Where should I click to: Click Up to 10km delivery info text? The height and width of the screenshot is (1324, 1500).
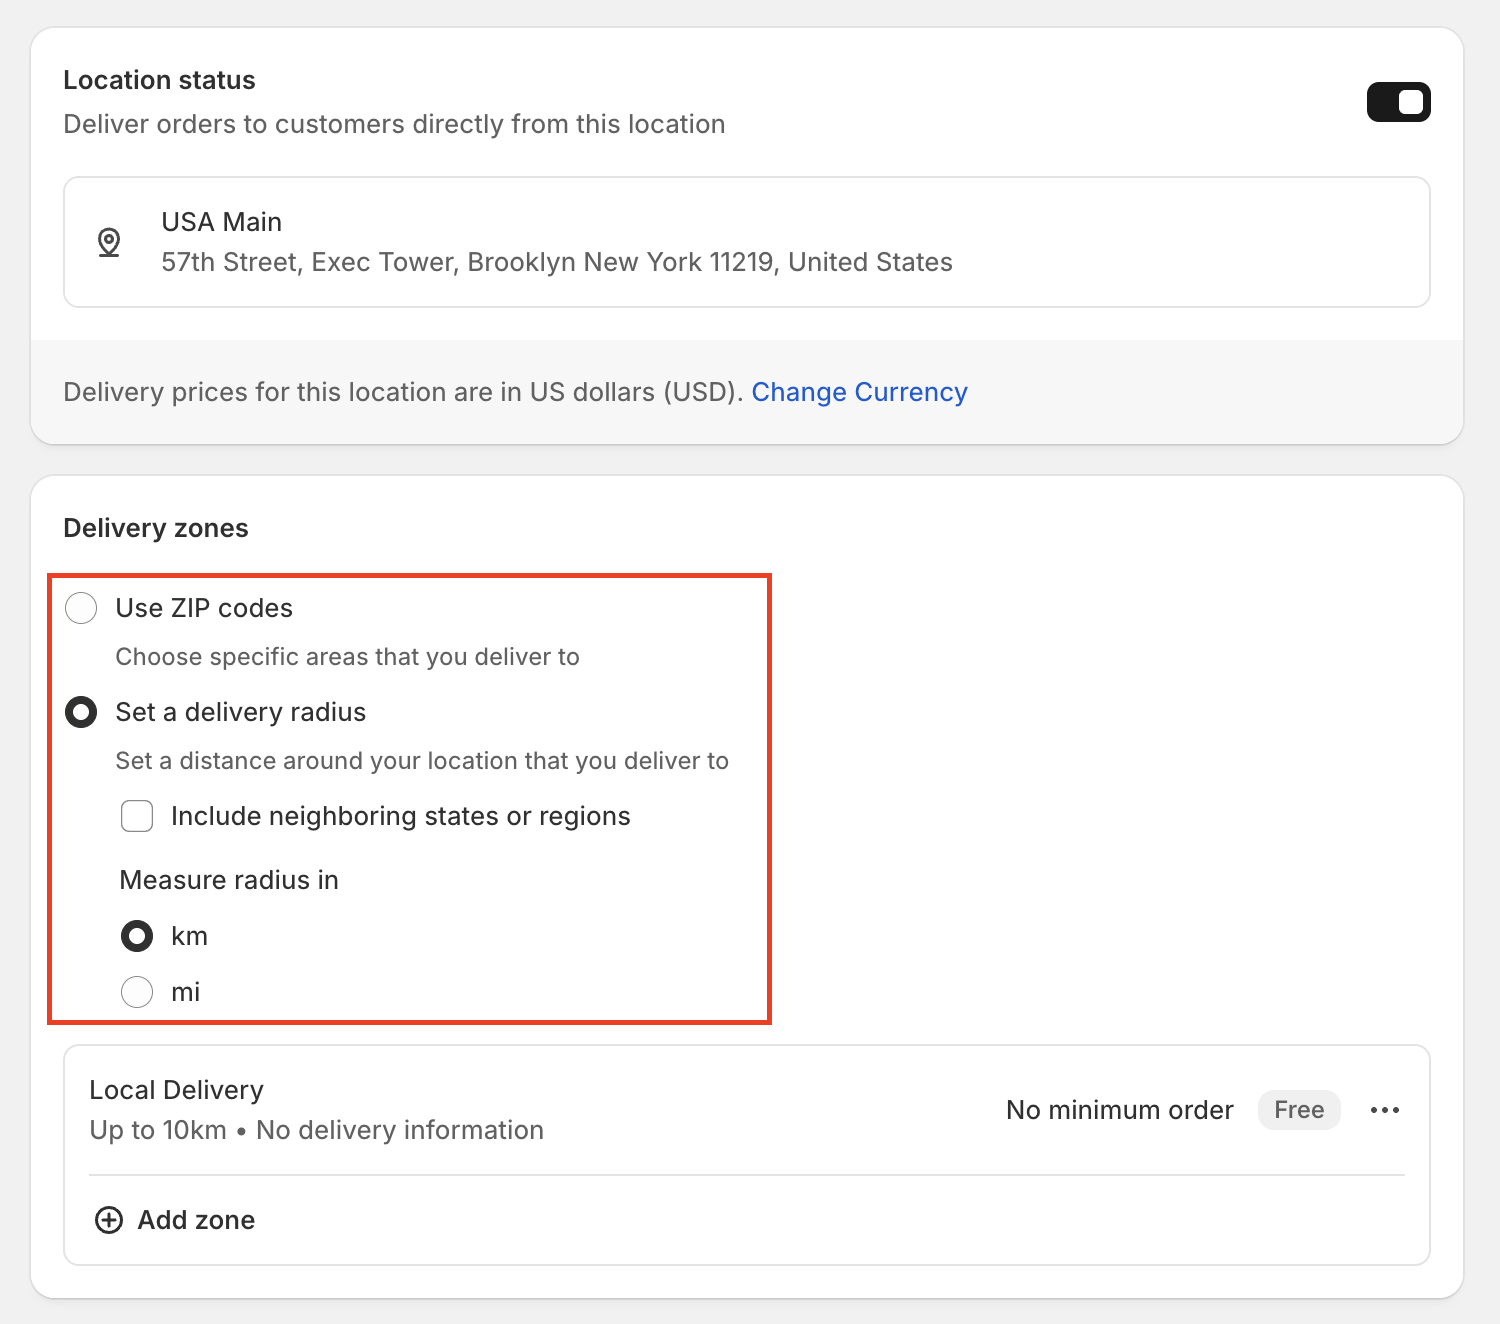coord(317,1130)
